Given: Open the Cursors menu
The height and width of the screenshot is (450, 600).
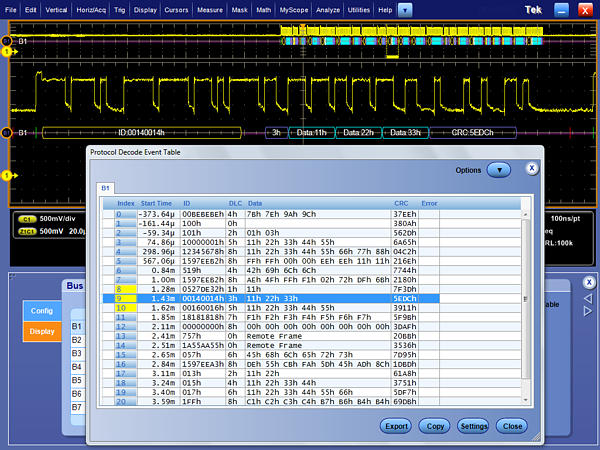Looking at the screenshot, I should 176,8.
